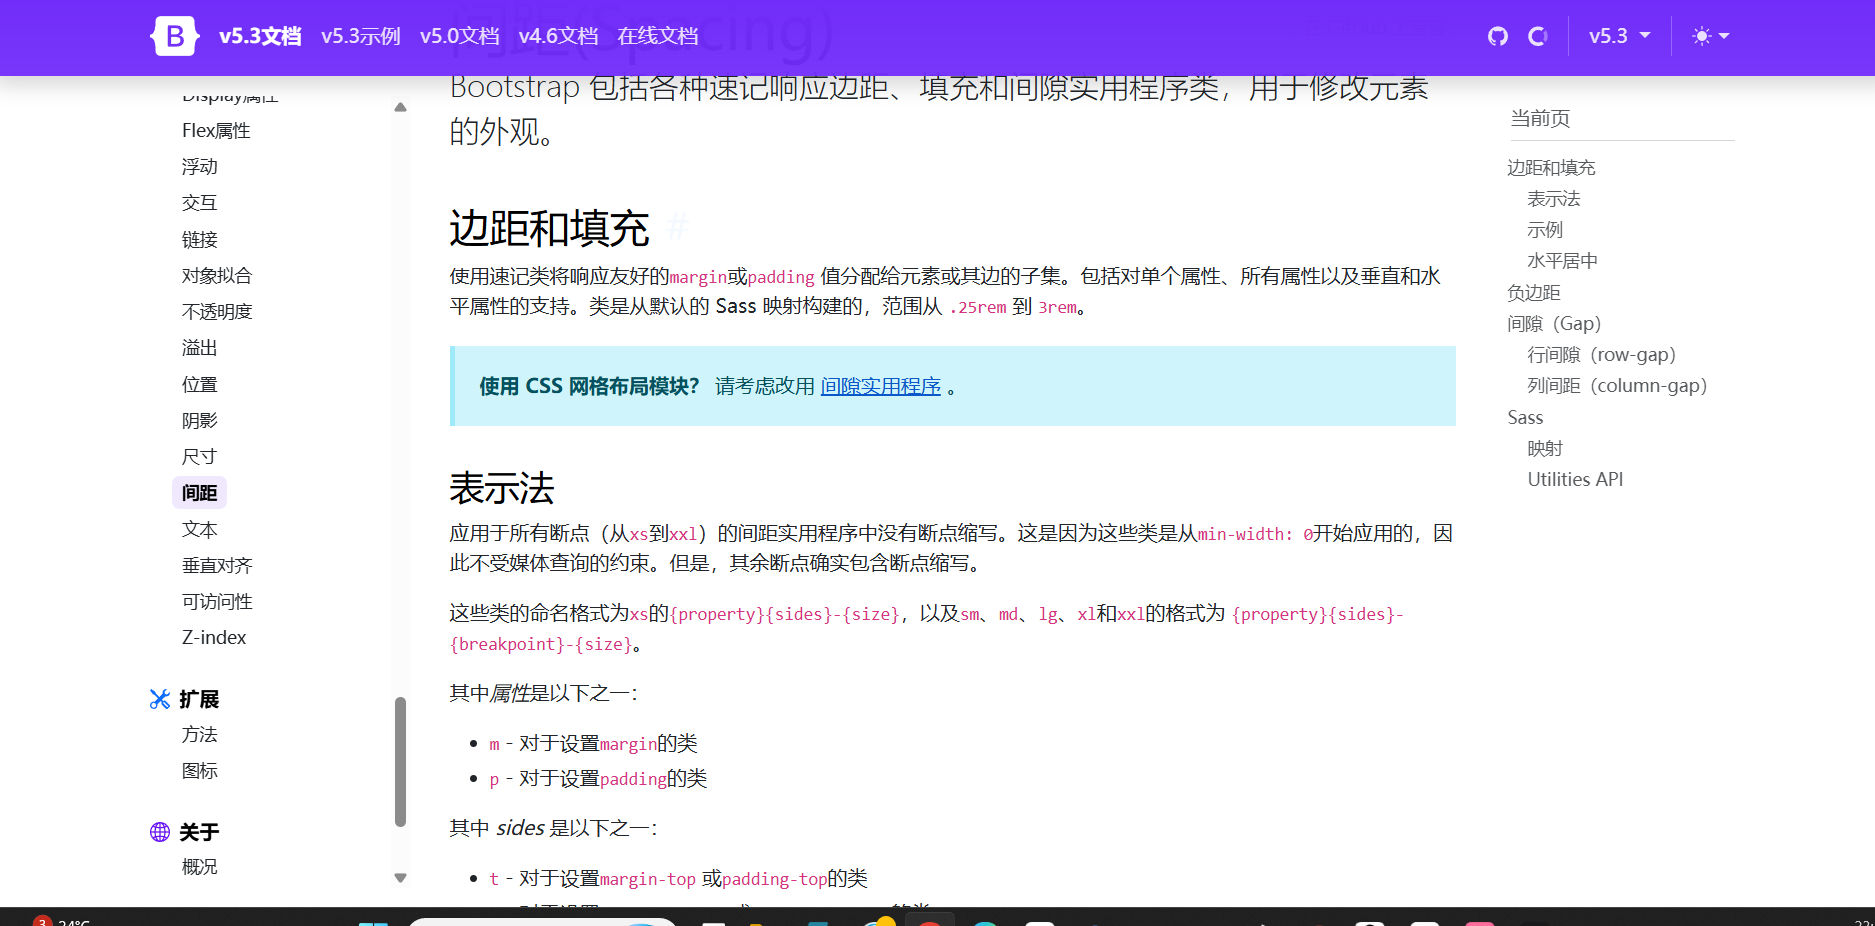This screenshot has width=1875, height=926.
Task: Click the sidebar scrollbar thumb
Action: point(401,762)
